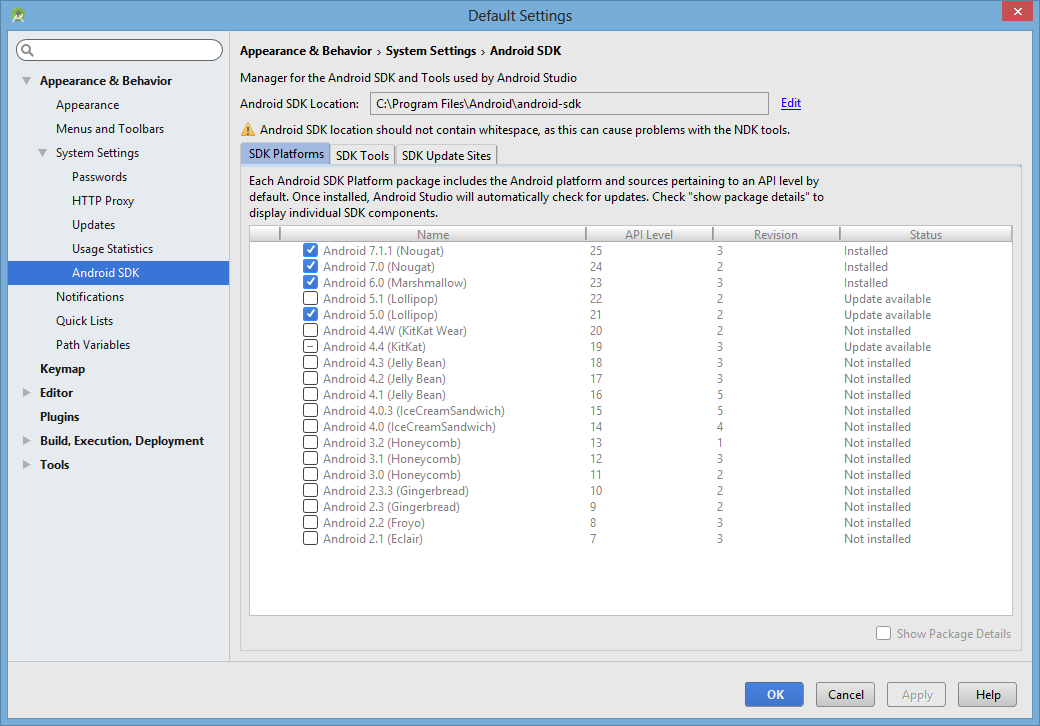Enable Show Package Details checkbox
This screenshot has height=726, width=1040.
(883, 633)
